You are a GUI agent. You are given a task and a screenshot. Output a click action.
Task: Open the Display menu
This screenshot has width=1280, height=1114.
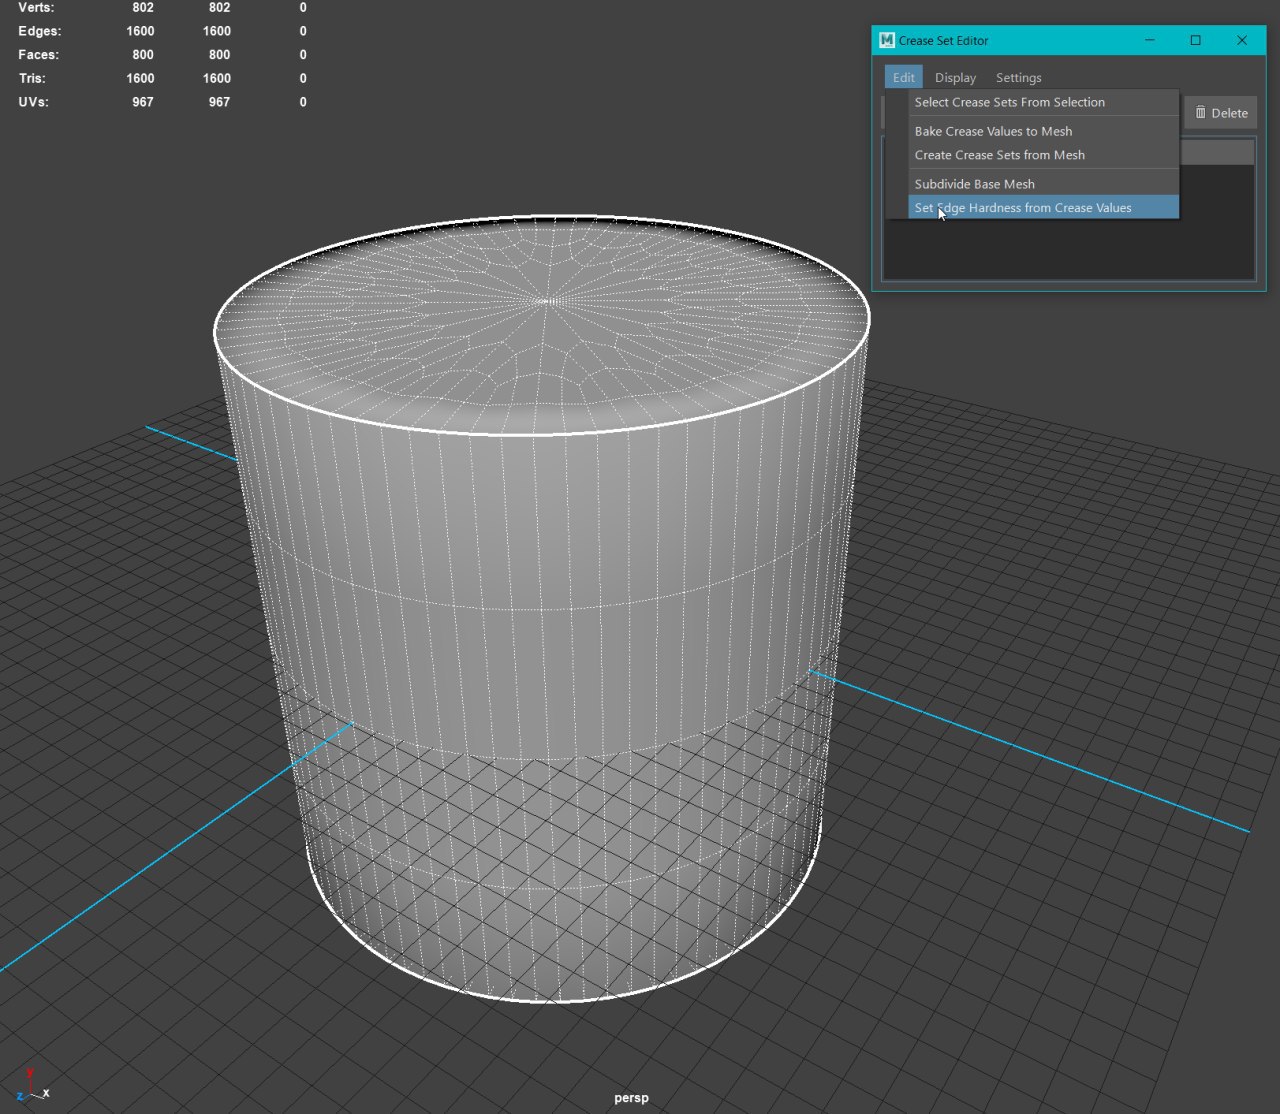coord(955,78)
